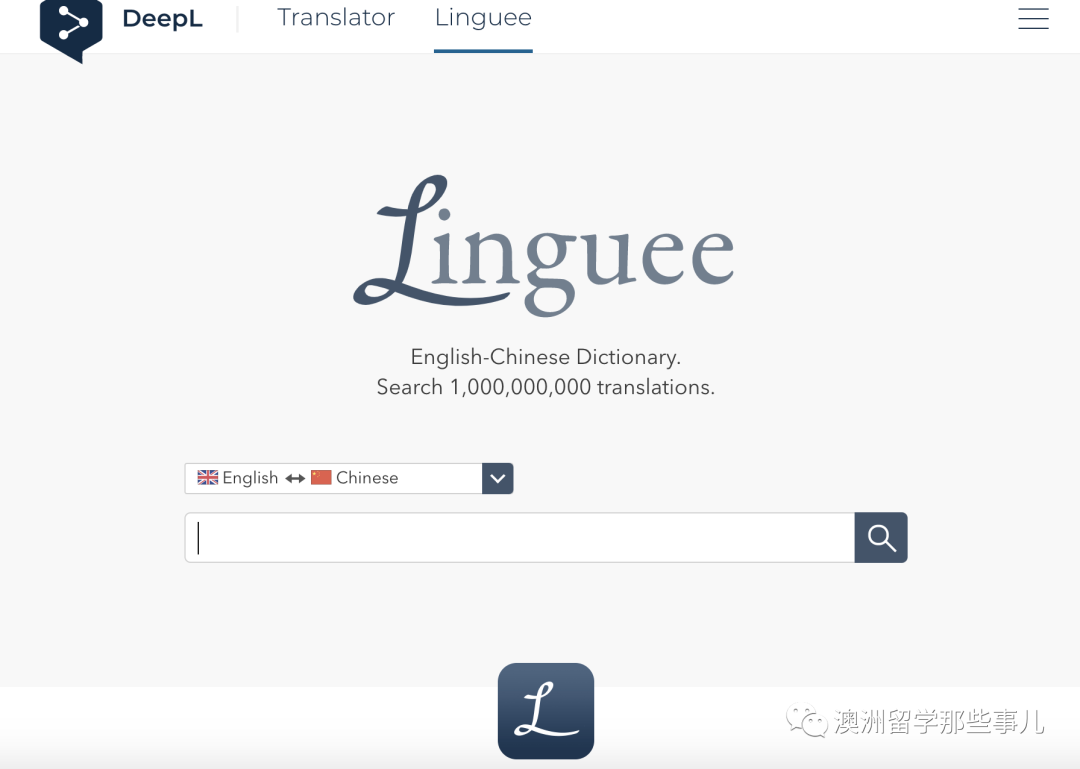The height and width of the screenshot is (769, 1080).
Task: Click the UK flag icon in language selector
Action: click(x=207, y=478)
